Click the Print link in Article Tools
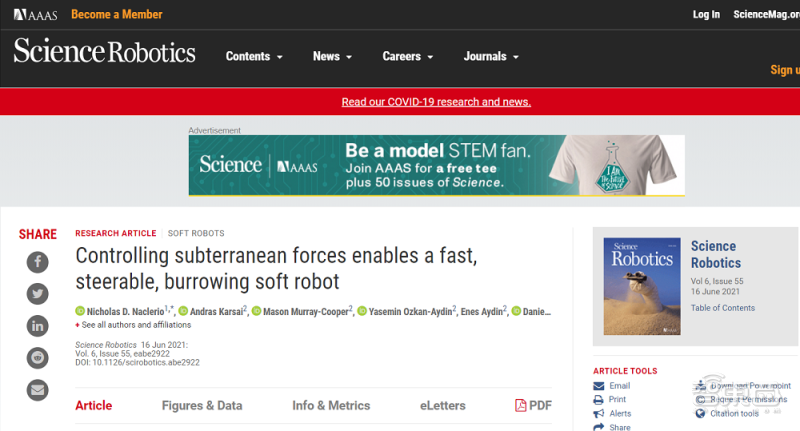Screen dimensions: 800x431 pos(617,399)
